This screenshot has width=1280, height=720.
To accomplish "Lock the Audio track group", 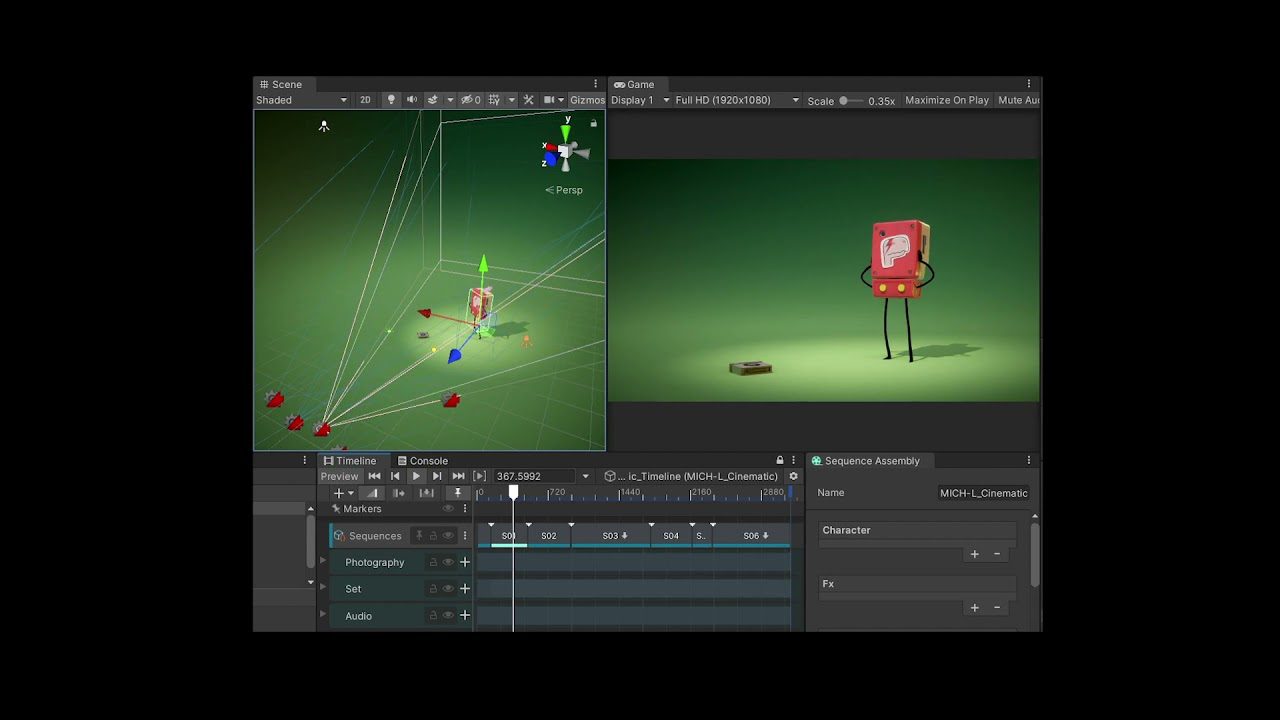I will point(433,616).
